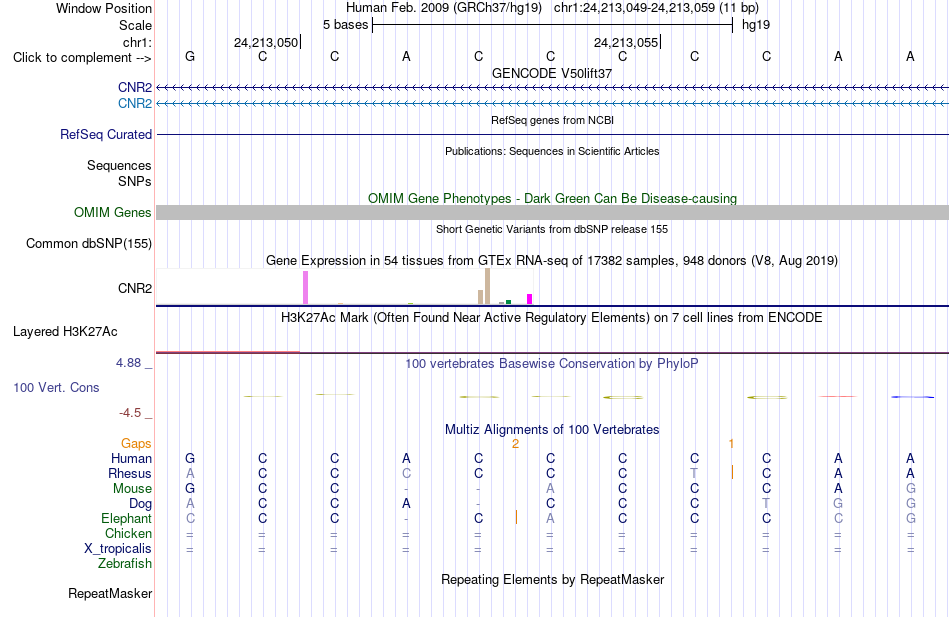950x617 pixels.
Task: Click the 100 Vert. Cons label
Action: pos(56,387)
